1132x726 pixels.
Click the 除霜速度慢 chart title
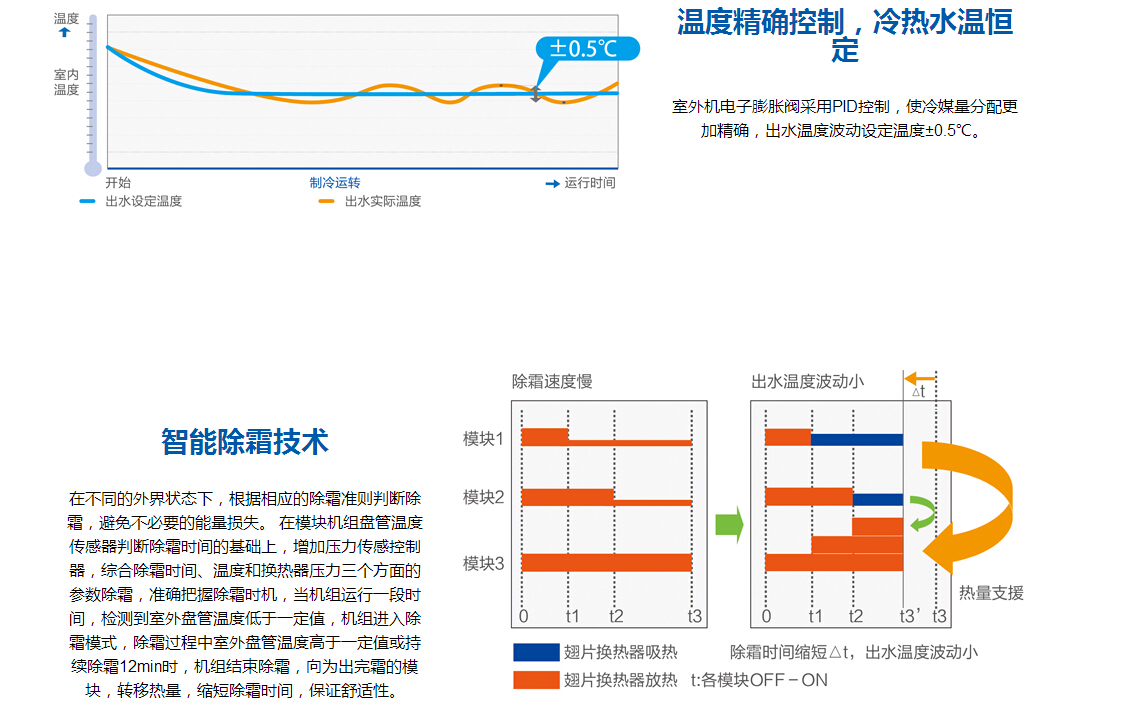[x=552, y=381]
